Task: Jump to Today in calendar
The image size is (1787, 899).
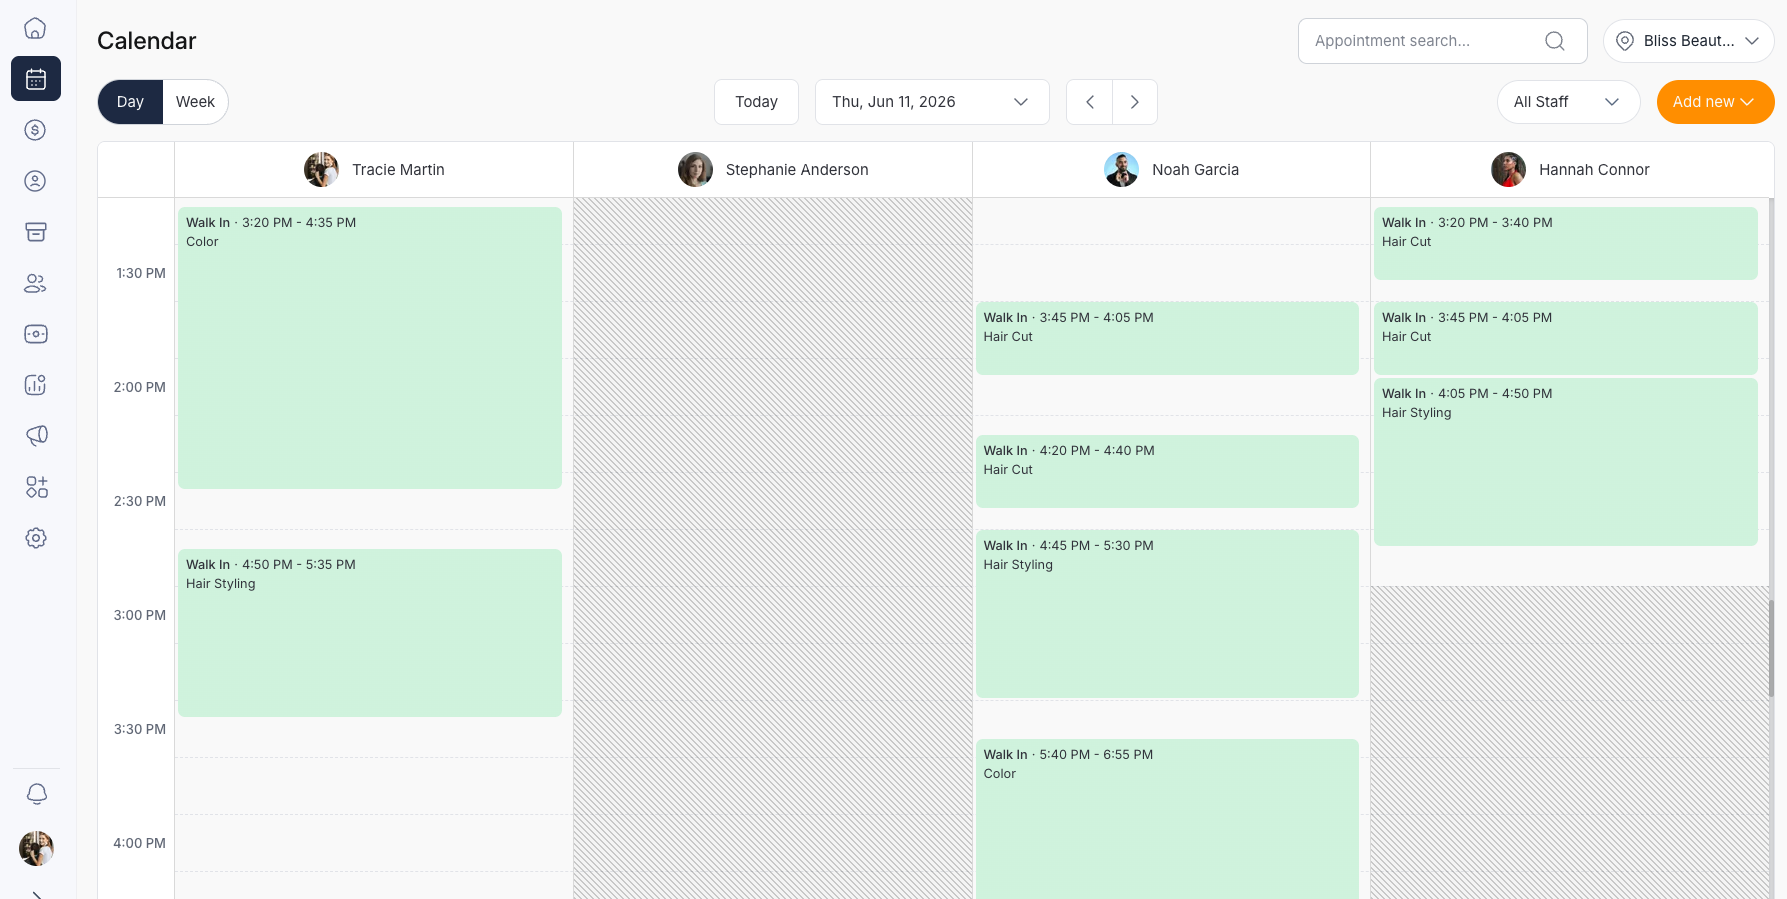Action: [x=756, y=102]
